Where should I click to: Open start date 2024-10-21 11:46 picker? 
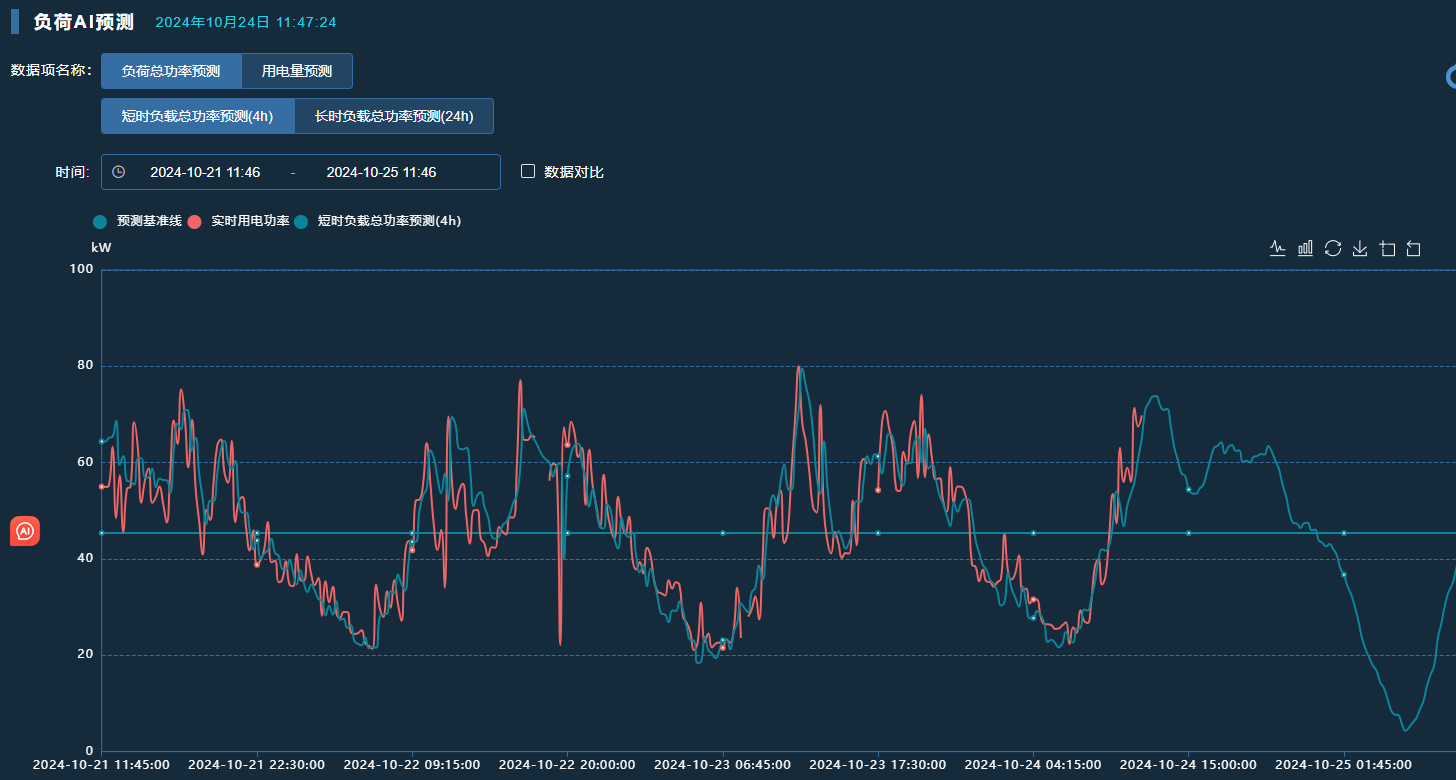pos(205,172)
